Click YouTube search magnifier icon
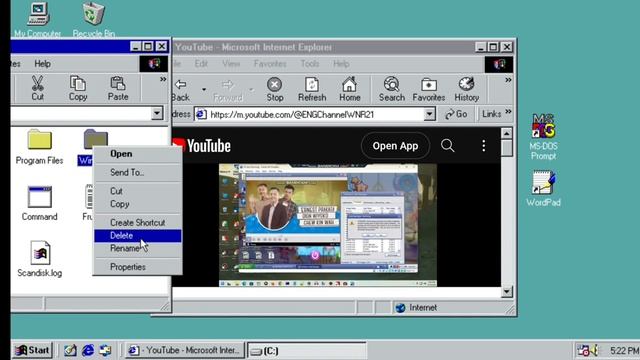Viewport: 640px width, 360px height. [x=447, y=145]
